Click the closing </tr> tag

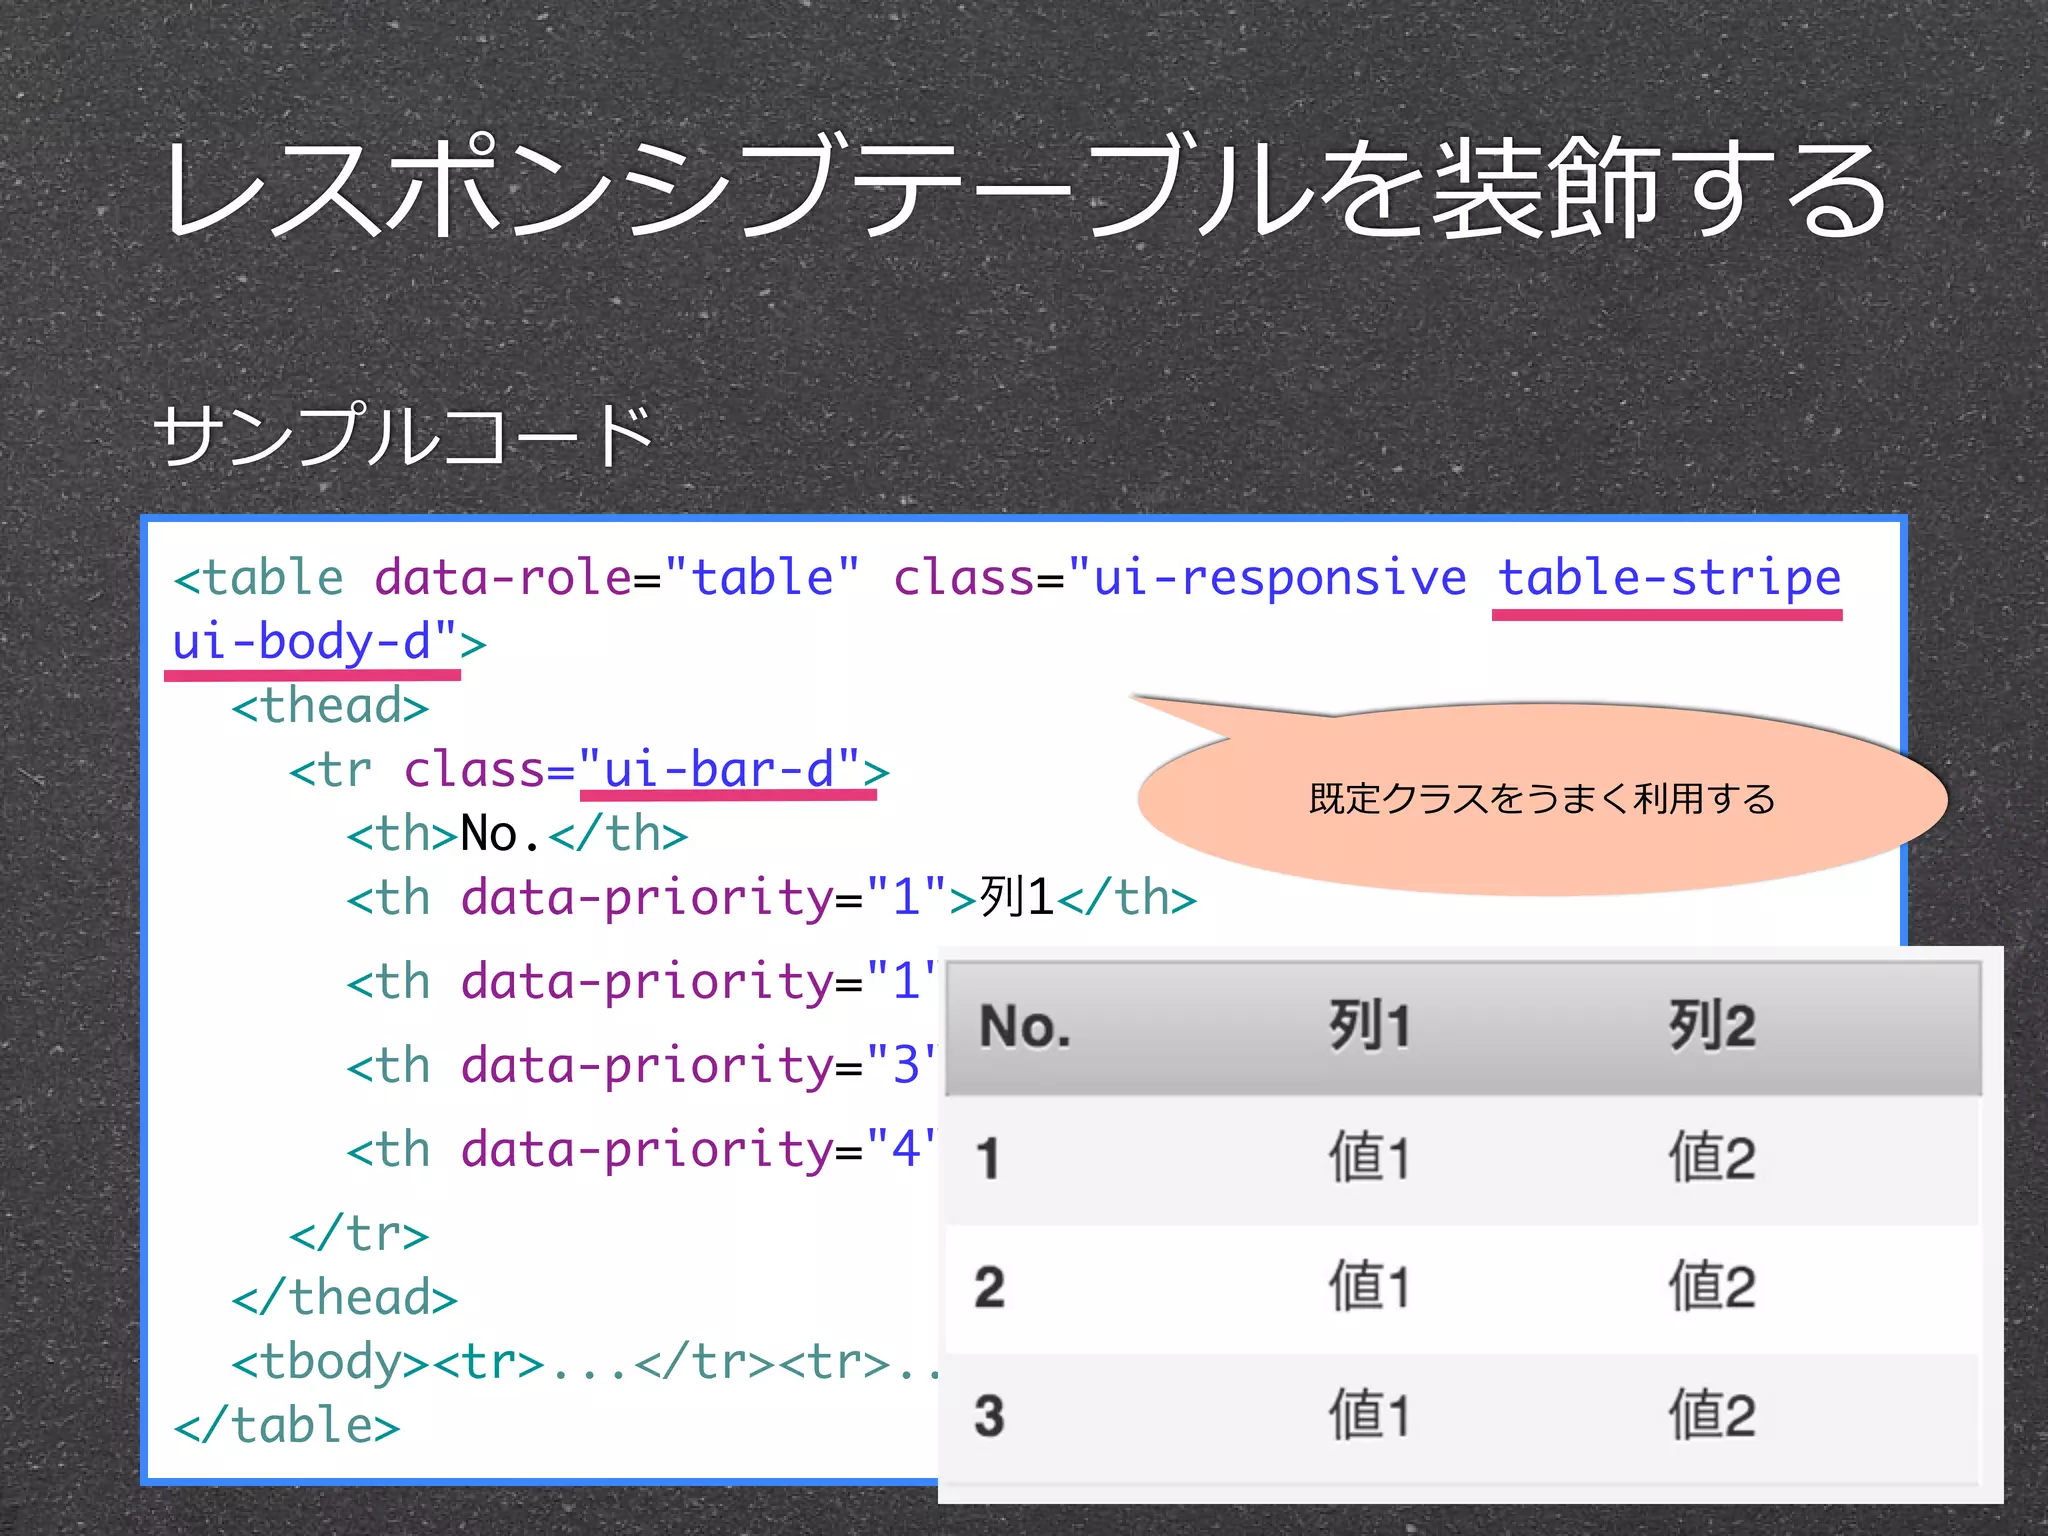359,1234
